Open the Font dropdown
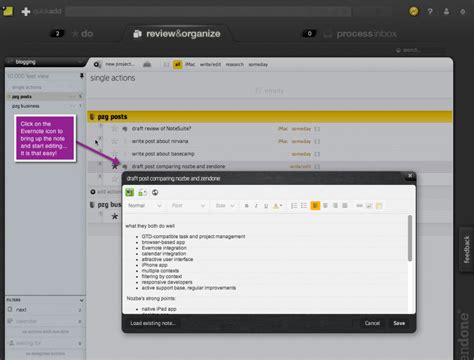This screenshot has height=360, width=474. 188,206
